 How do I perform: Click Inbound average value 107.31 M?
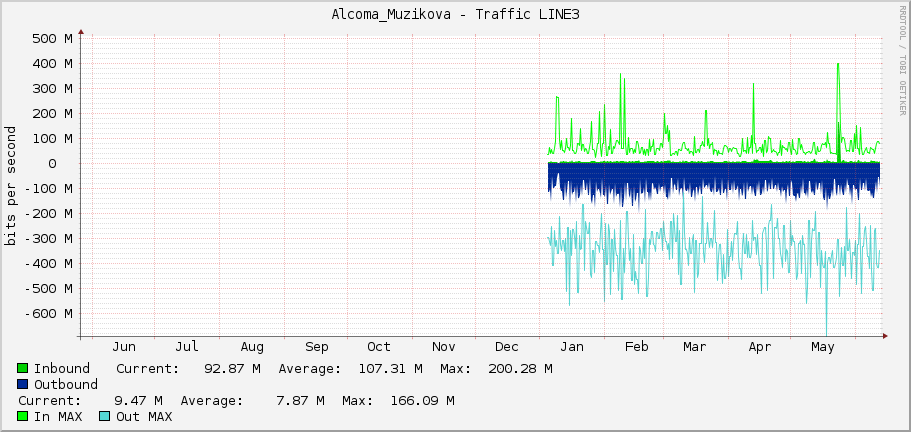click(390, 369)
